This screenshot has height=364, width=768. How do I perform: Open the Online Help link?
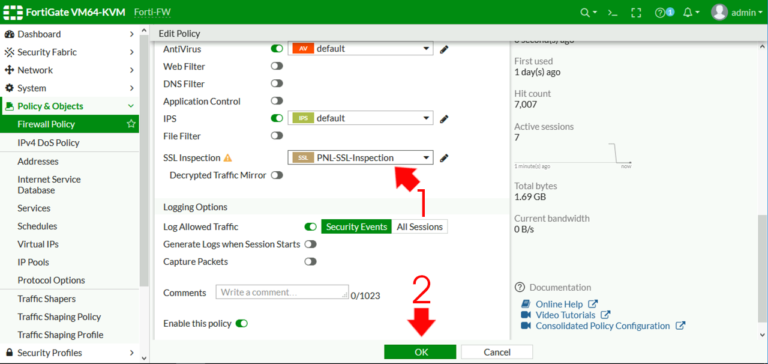(x=559, y=304)
